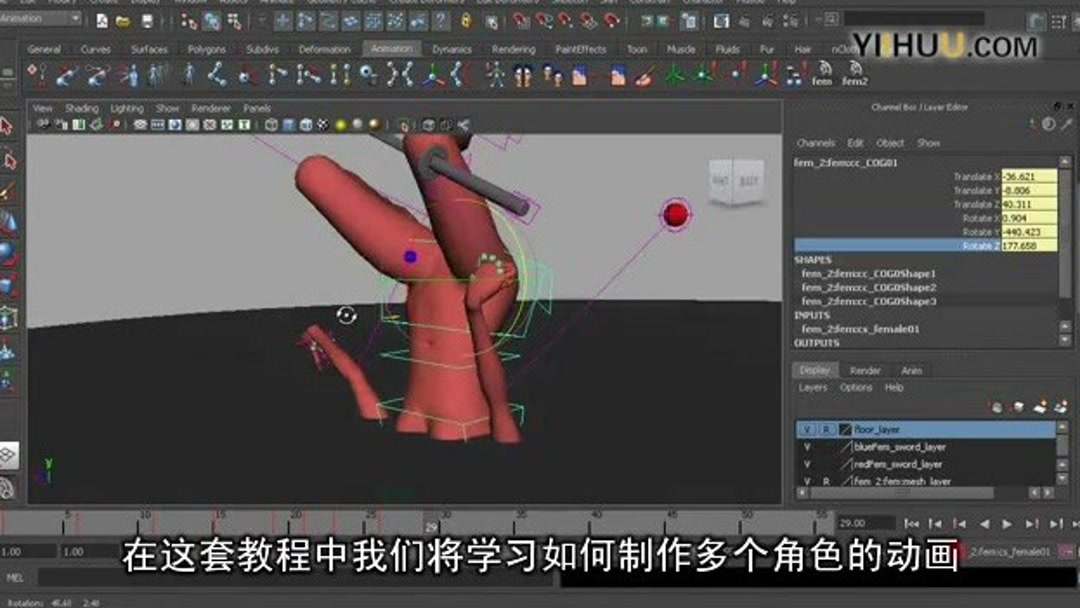
Task: Expand the Layers menu in Layer Editor
Action: [x=810, y=387]
